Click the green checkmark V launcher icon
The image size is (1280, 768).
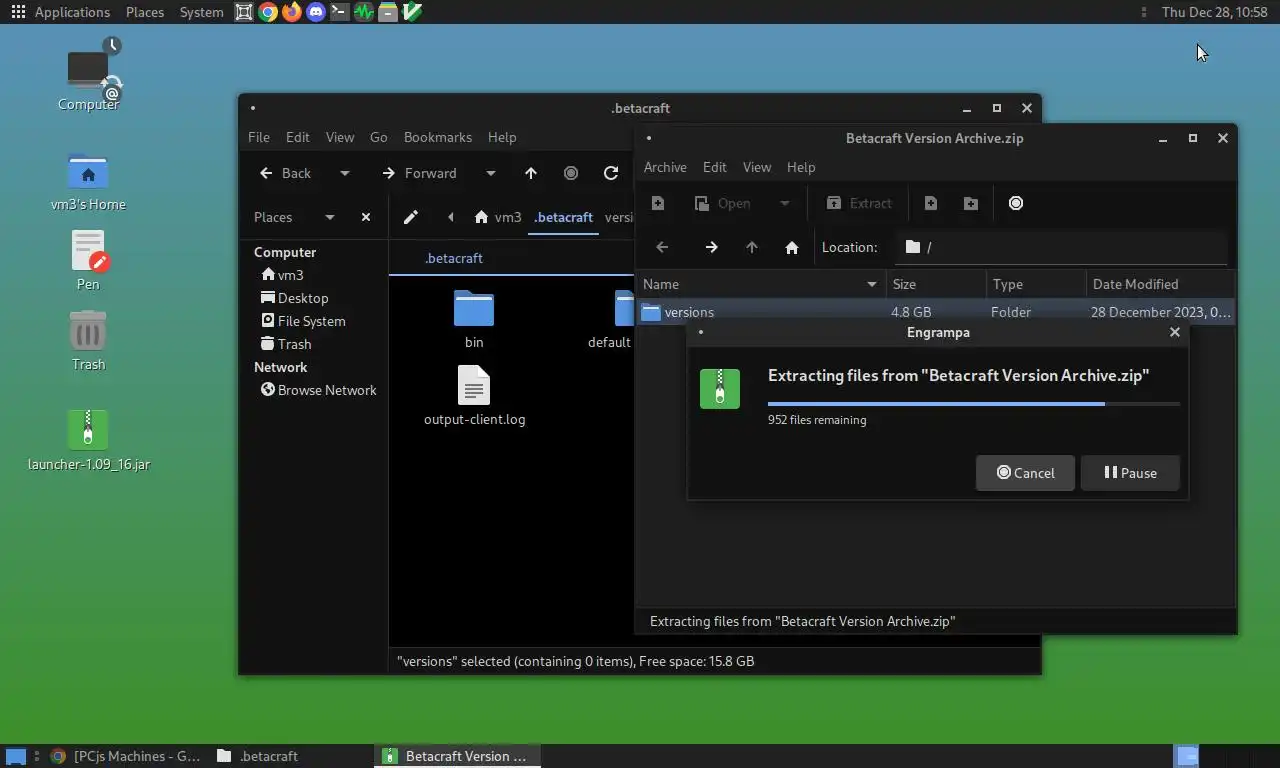[412, 12]
